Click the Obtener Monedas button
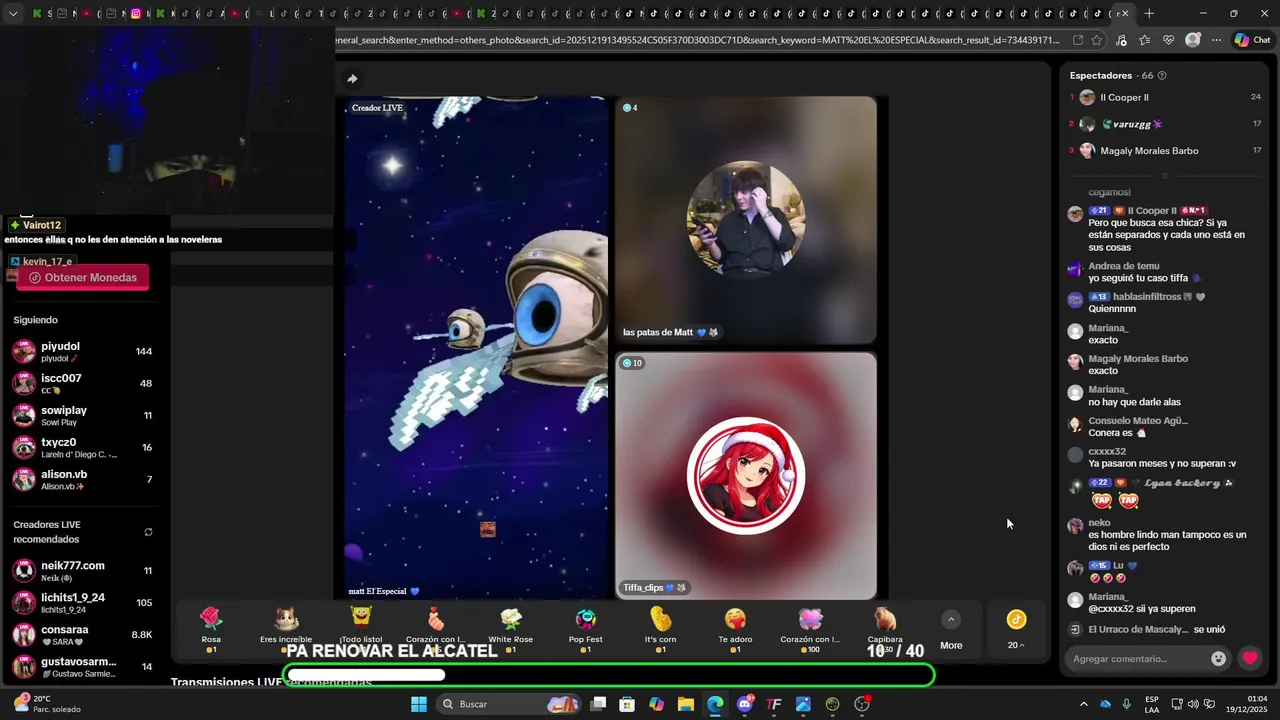 [83, 278]
